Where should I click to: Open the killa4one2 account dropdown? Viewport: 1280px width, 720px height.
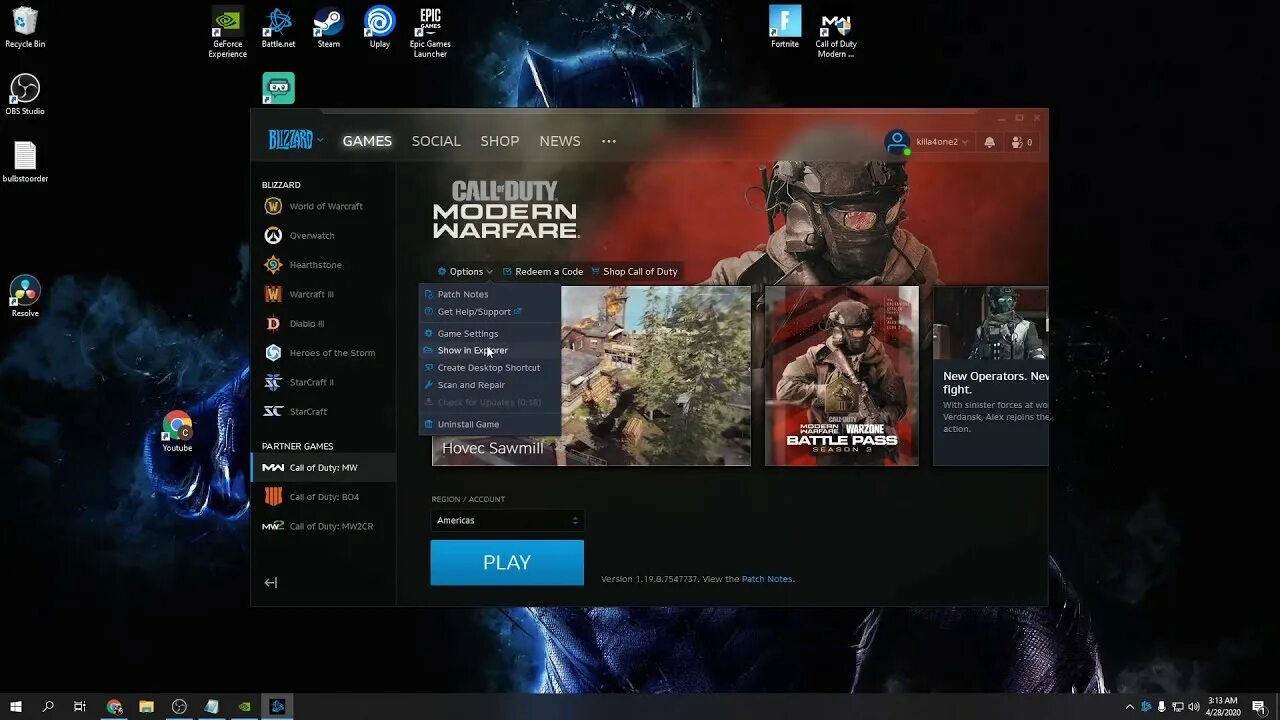point(942,142)
